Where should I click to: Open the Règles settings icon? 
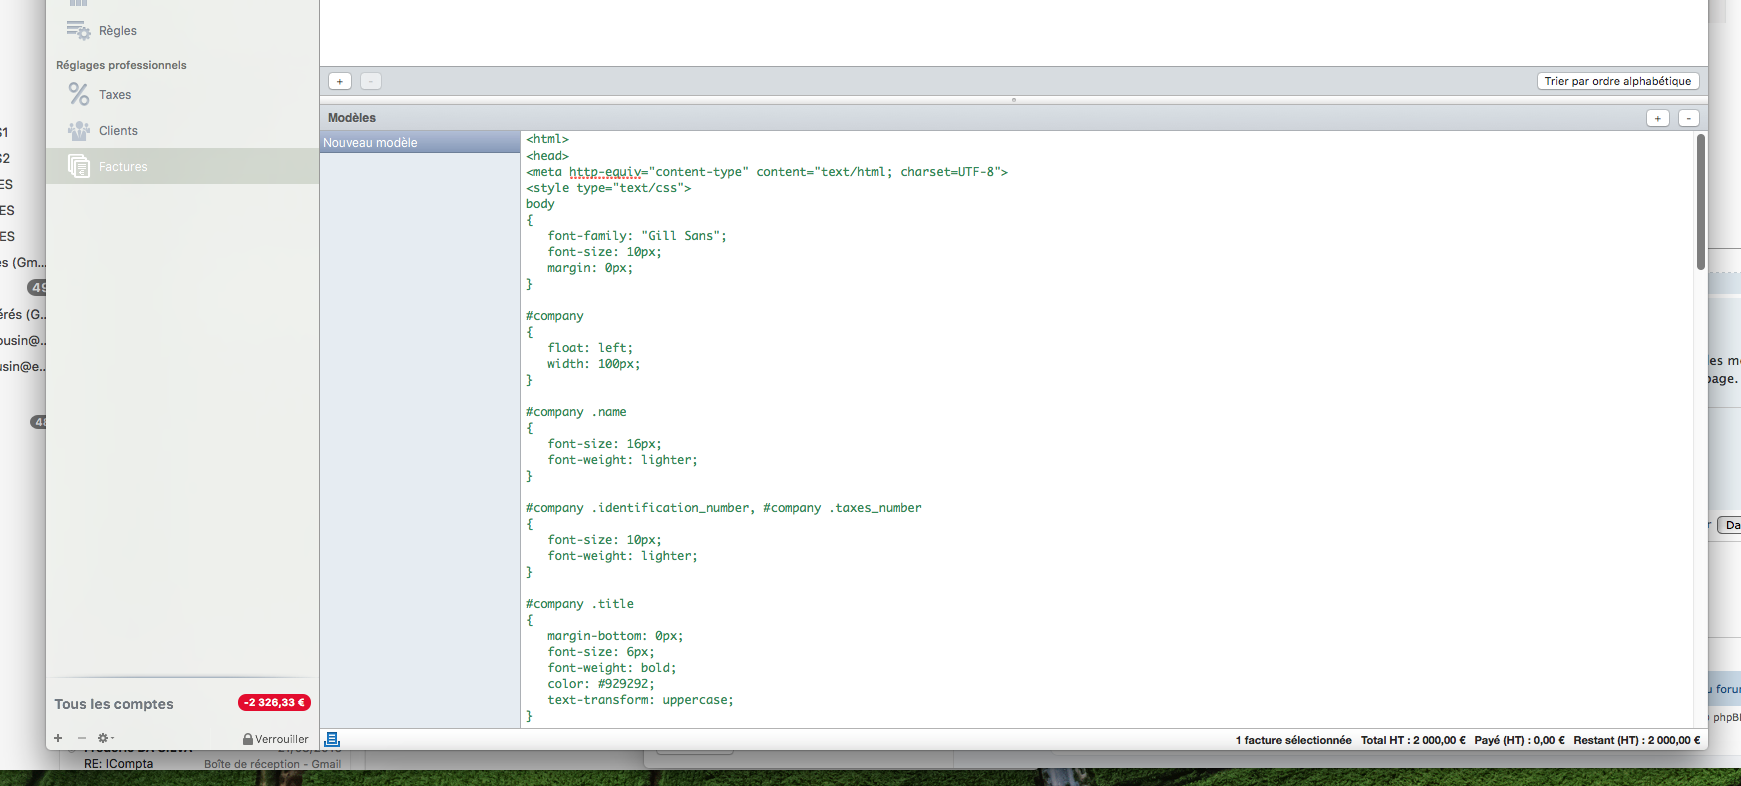click(x=79, y=30)
